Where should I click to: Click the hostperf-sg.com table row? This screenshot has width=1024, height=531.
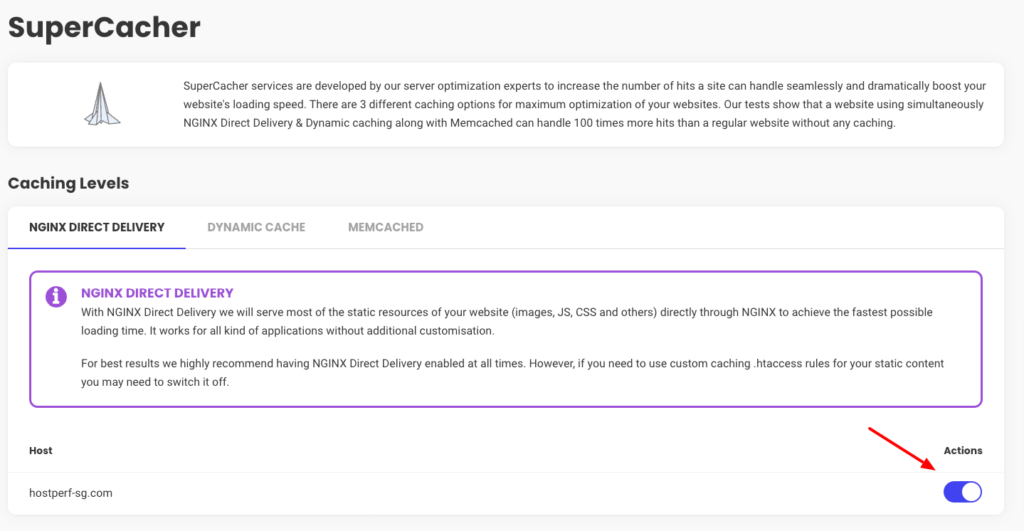point(505,493)
